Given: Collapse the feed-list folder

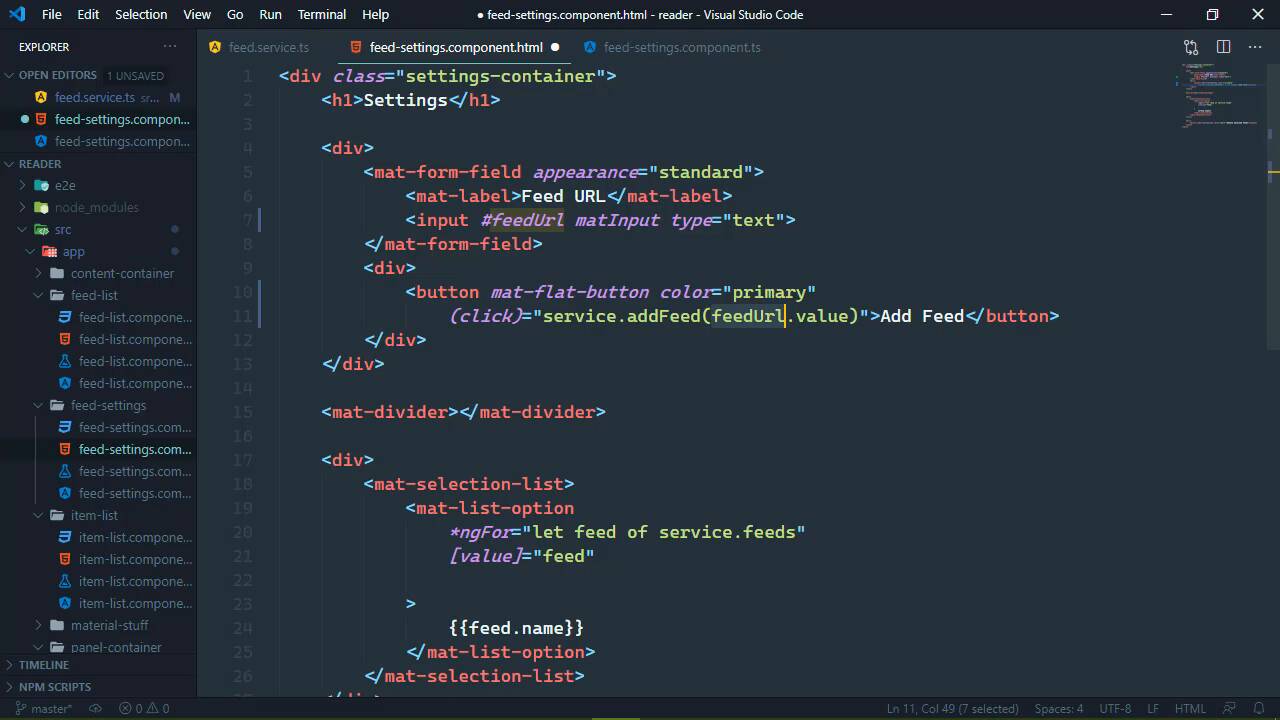Looking at the screenshot, I should click(98, 295).
